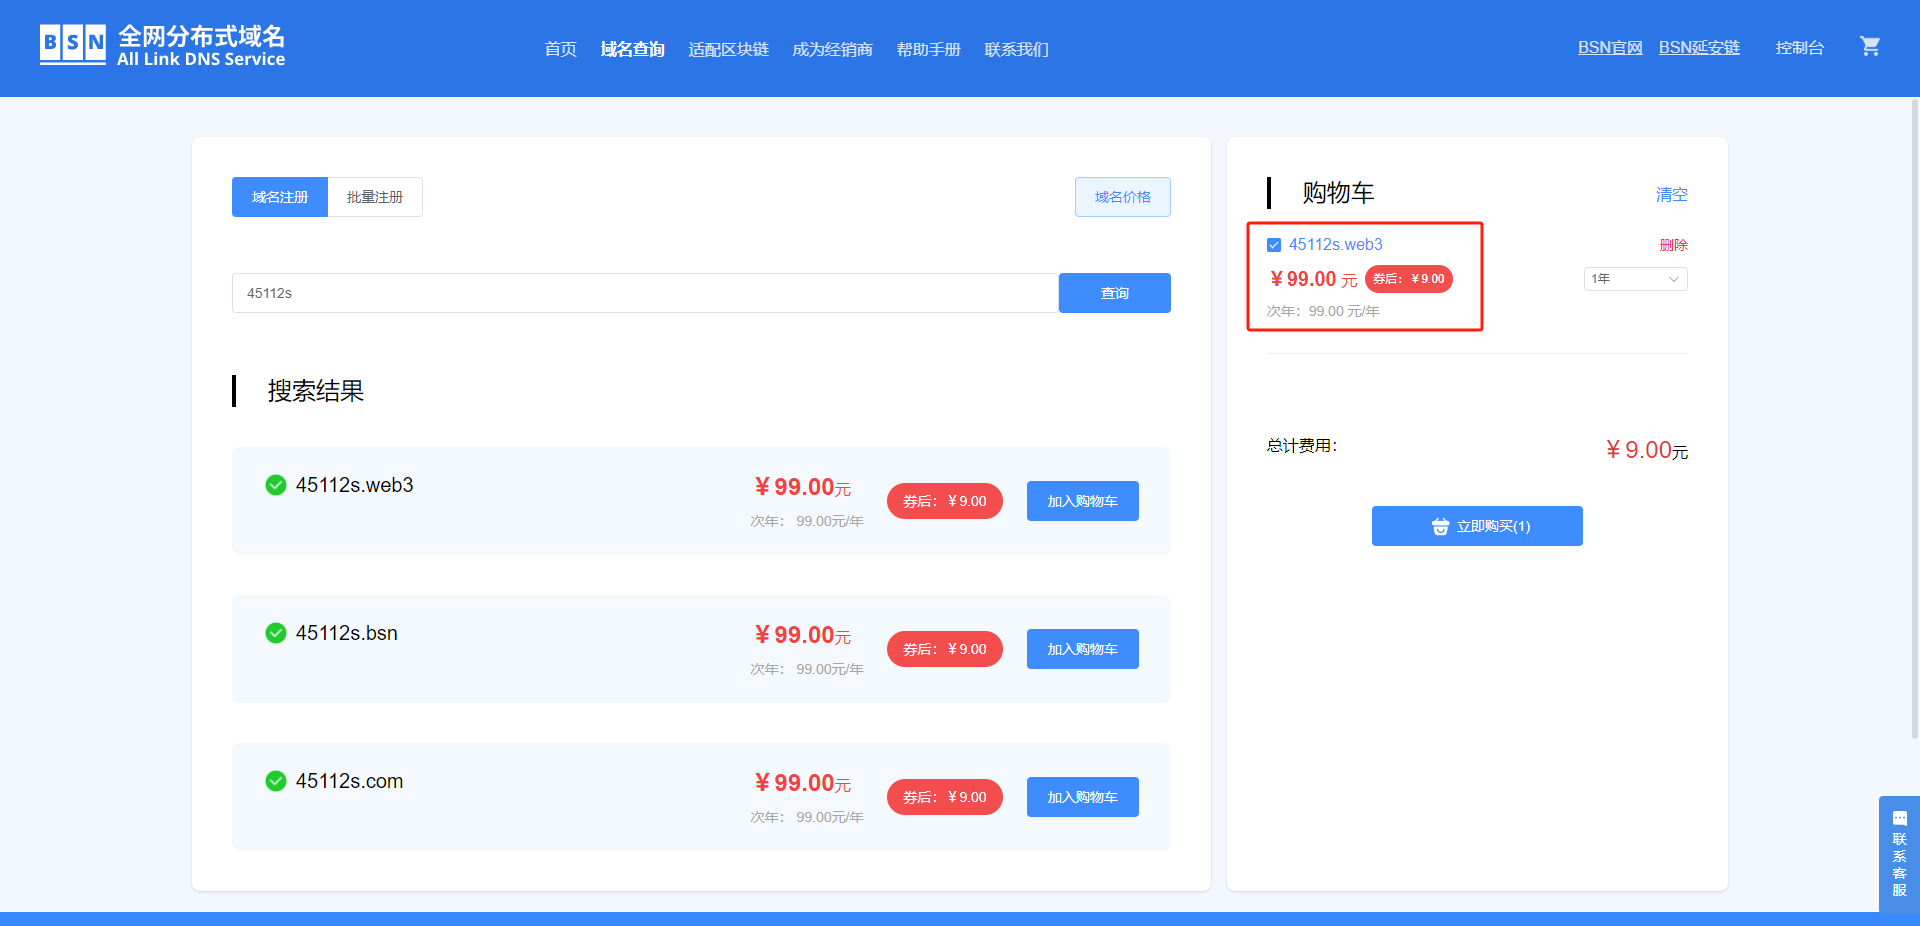The width and height of the screenshot is (1920, 926).
Task: Click coupon badge for 45112s.com result
Action: [945, 797]
